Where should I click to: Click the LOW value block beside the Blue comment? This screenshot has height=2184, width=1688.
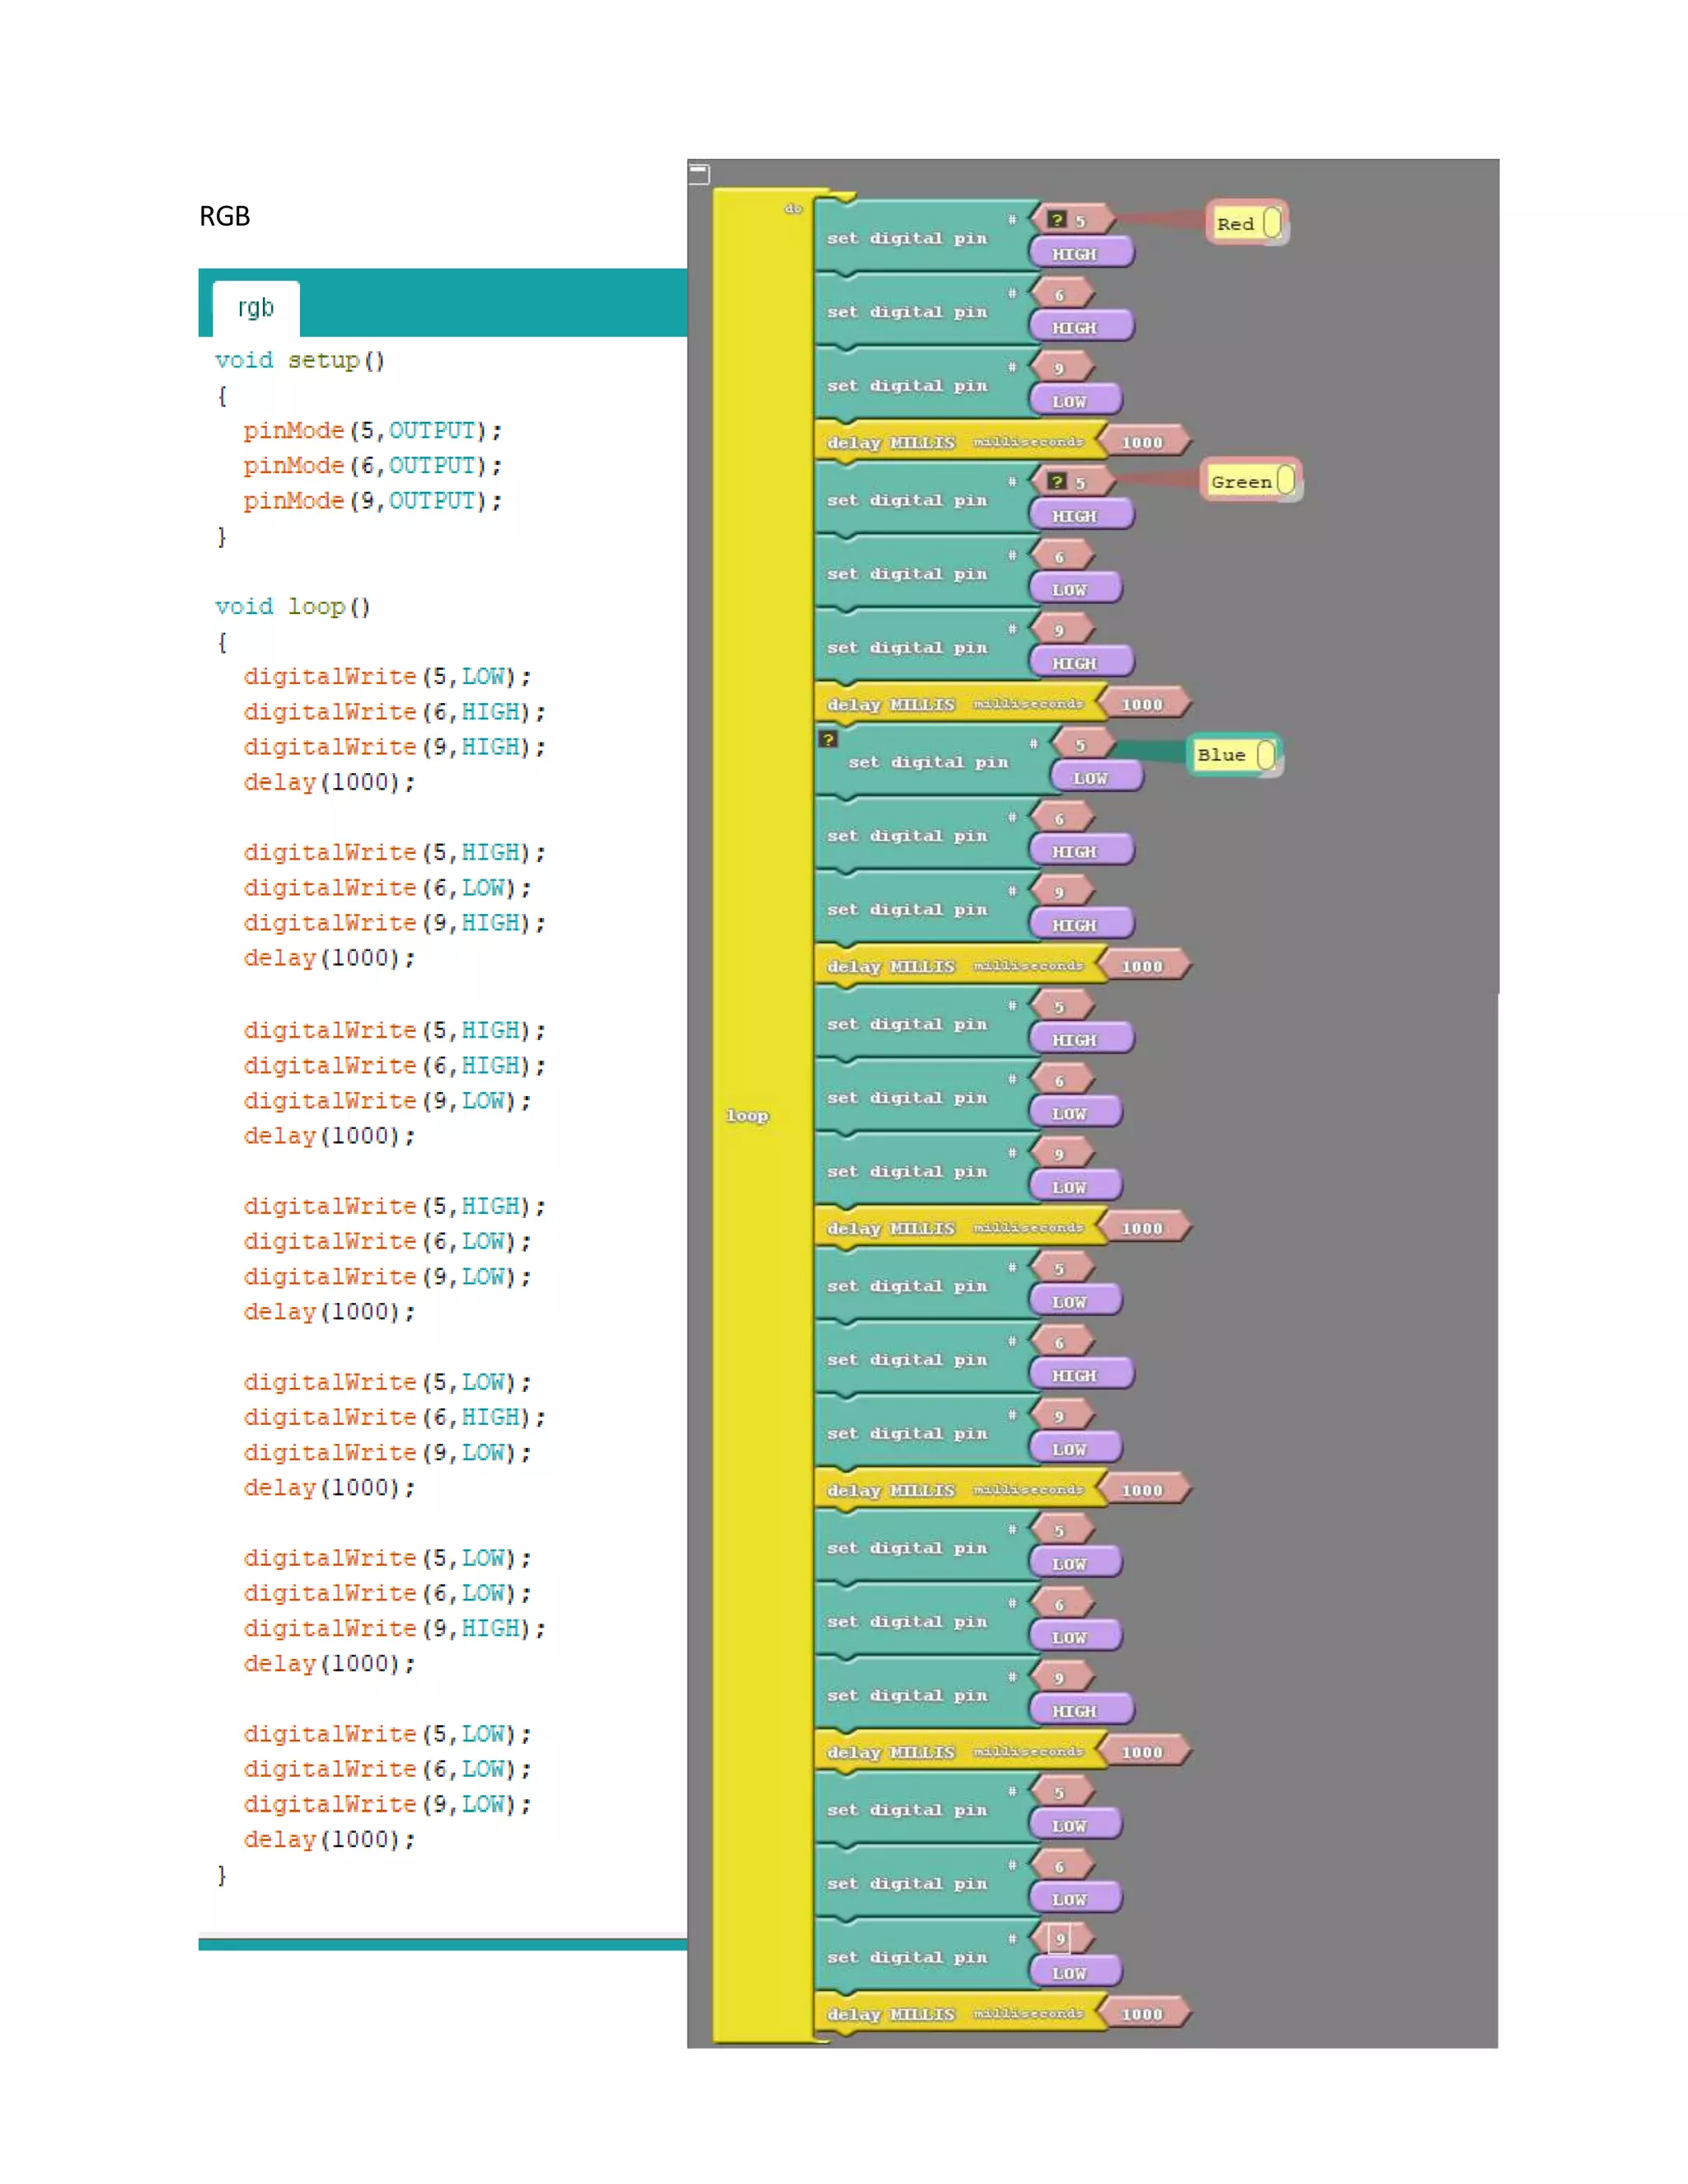coord(1091,777)
